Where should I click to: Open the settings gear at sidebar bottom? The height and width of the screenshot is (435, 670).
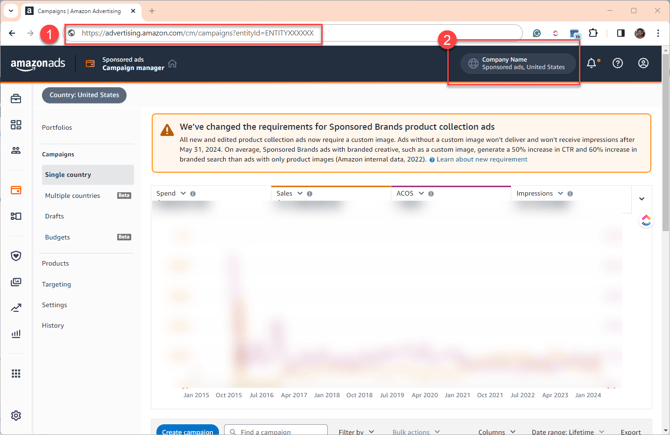coord(16,415)
